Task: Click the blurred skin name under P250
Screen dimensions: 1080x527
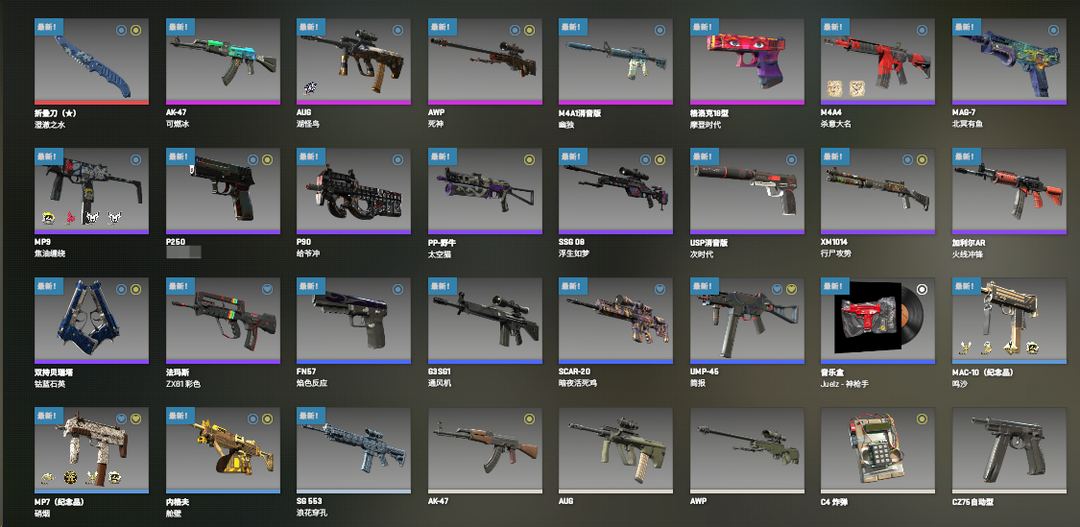Action: (x=183, y=253)
